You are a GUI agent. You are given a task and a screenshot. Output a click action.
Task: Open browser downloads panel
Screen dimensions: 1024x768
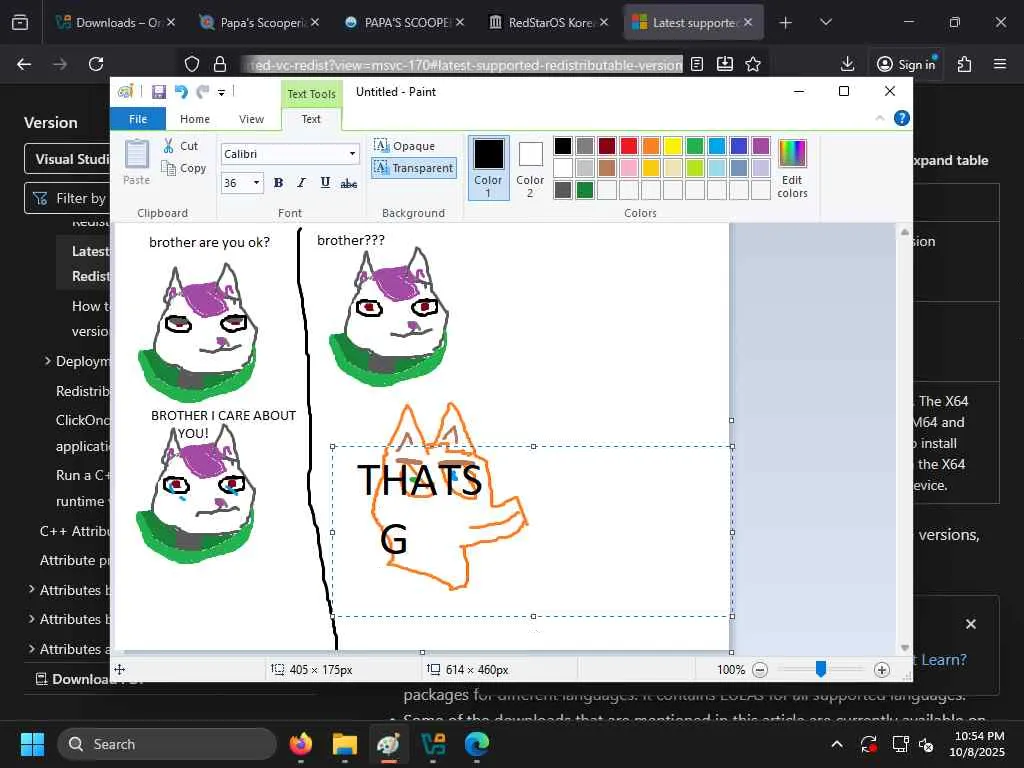pyautogui.click(x=847, y=64)
